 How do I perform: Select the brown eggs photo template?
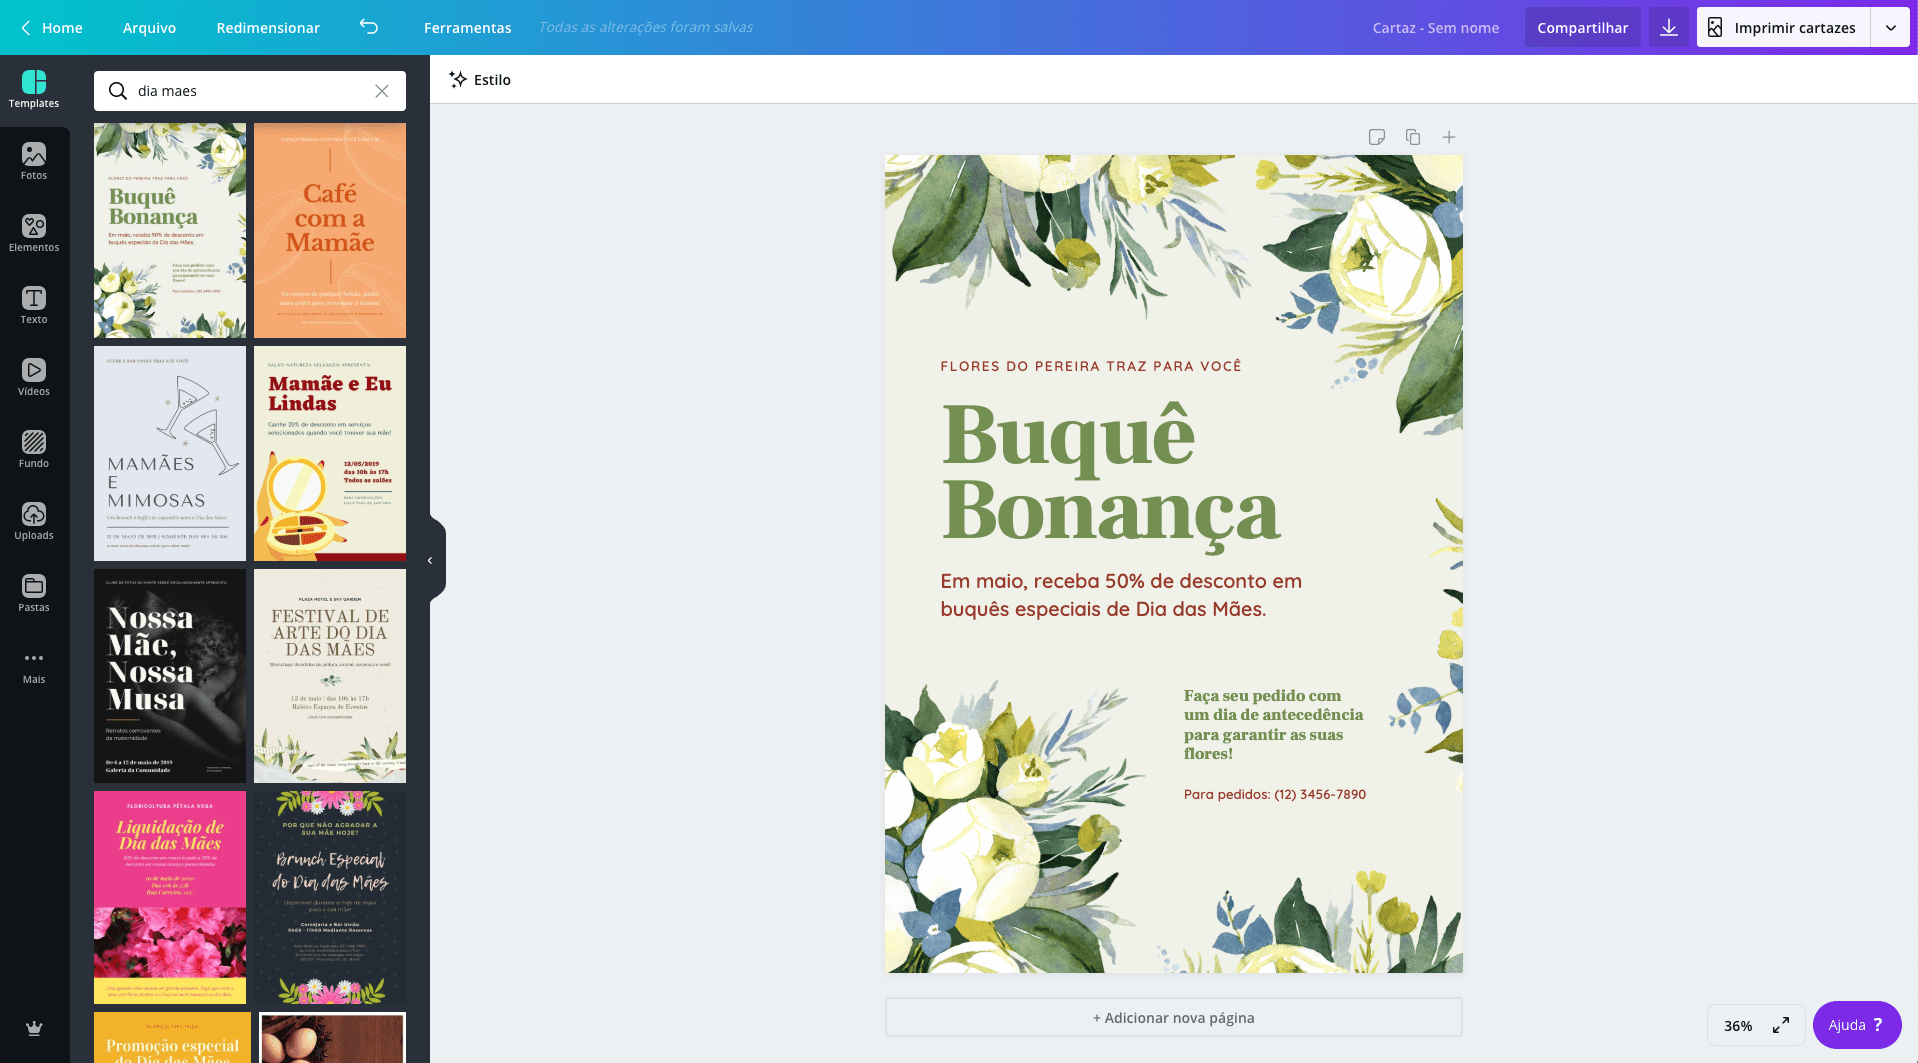[333, 1038]
